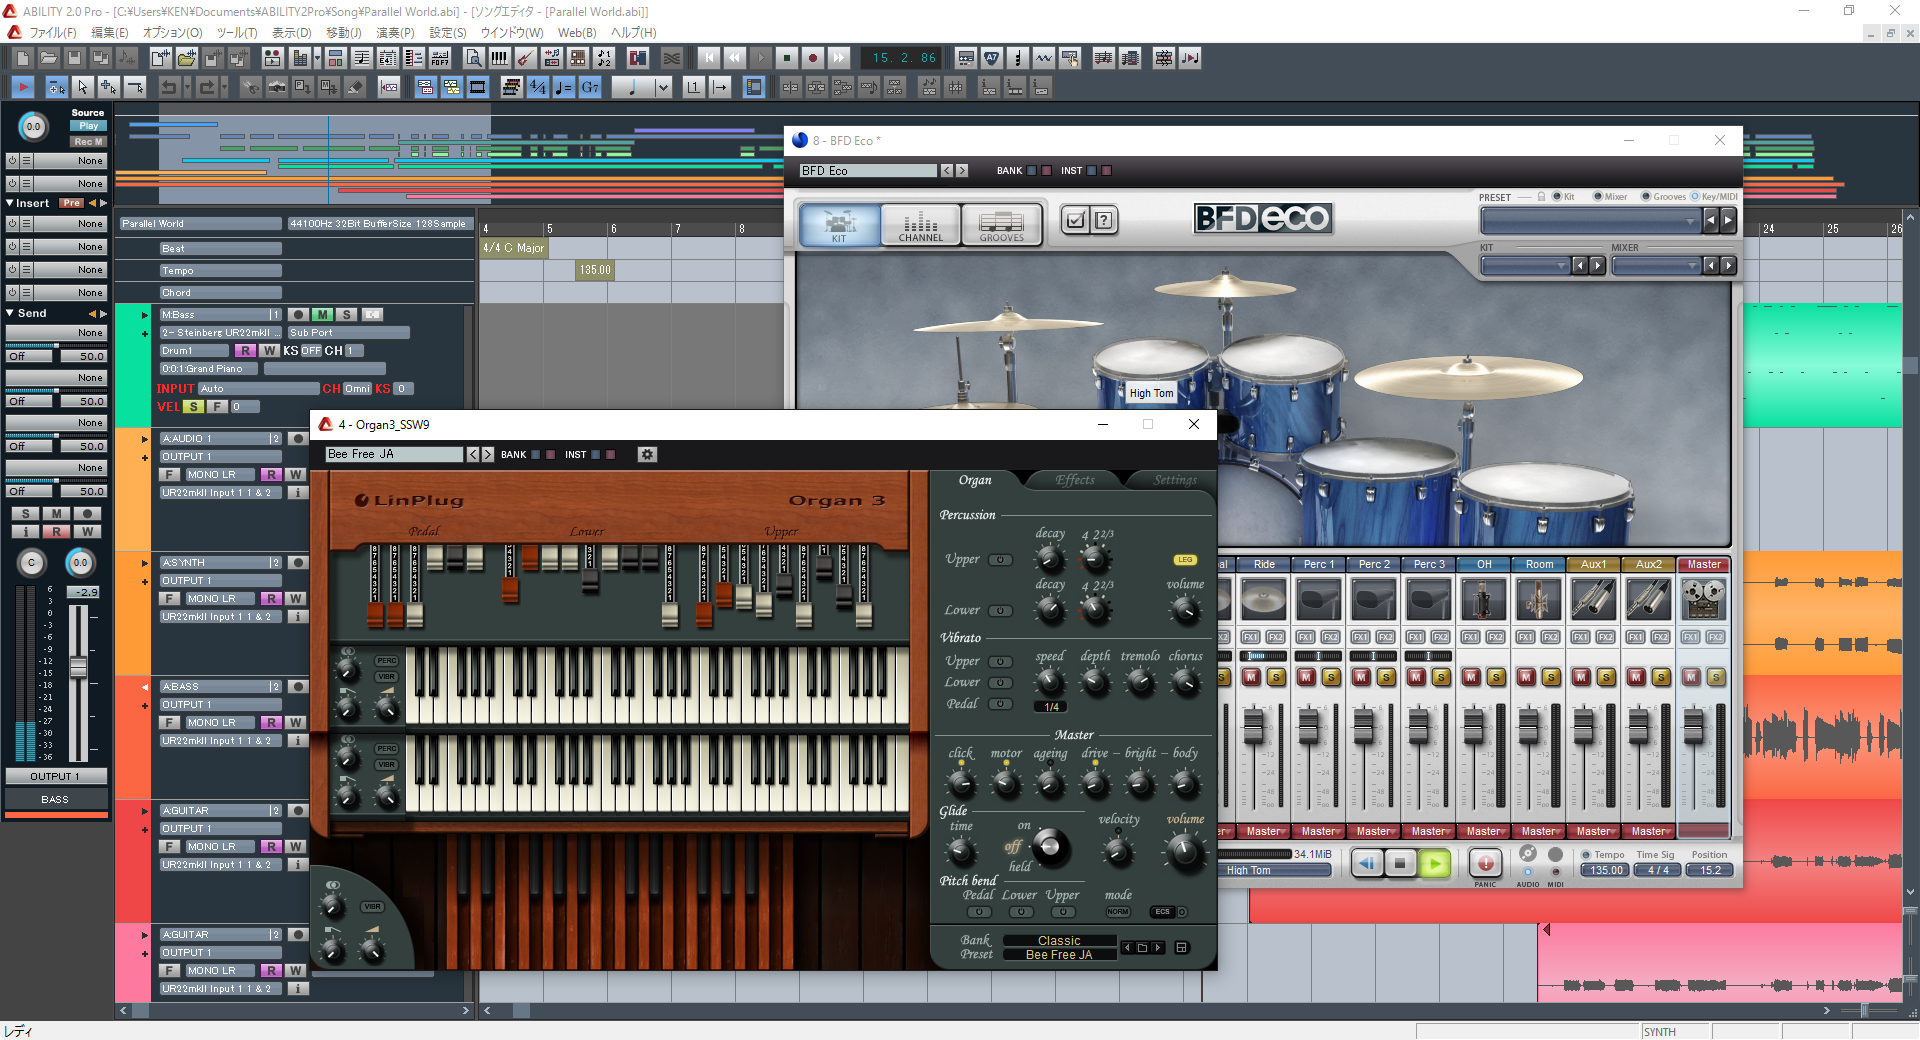Click the organ master volume knob
The width and height of the screenshot is (1920, 1040).
click(1184, 851)
